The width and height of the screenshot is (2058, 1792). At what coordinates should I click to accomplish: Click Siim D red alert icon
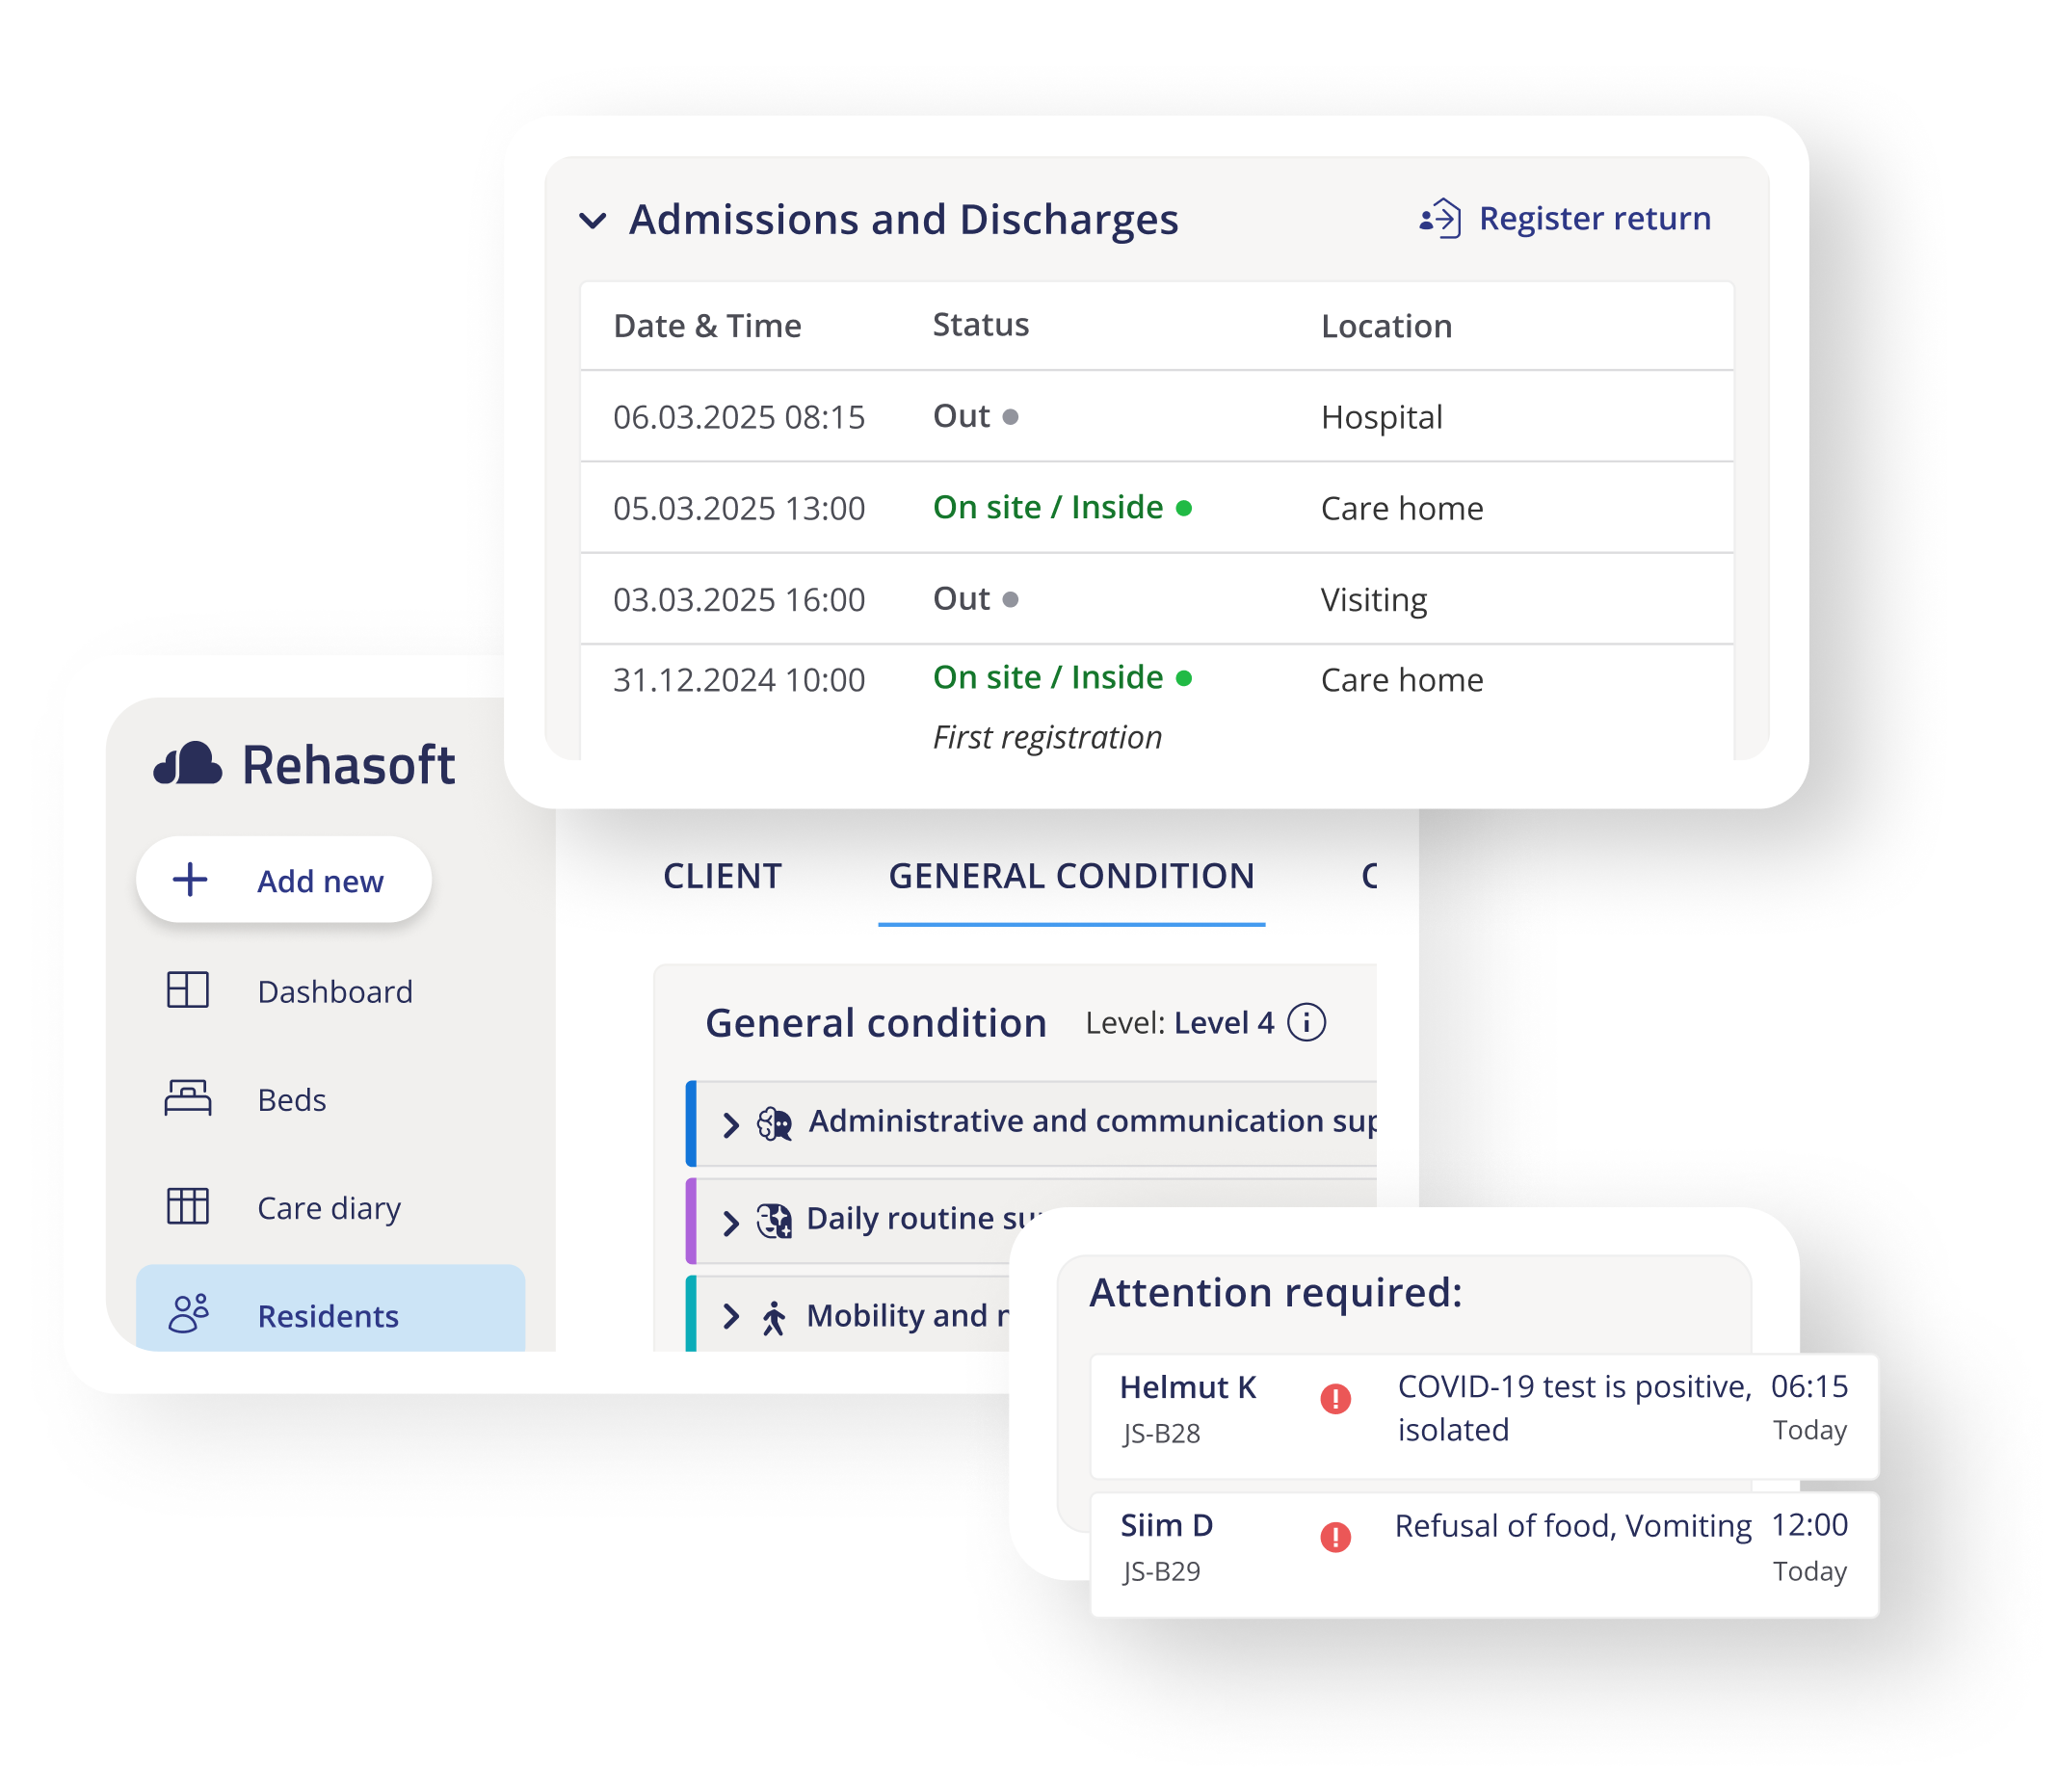pyautogui.click(x=1335, y=1537)
